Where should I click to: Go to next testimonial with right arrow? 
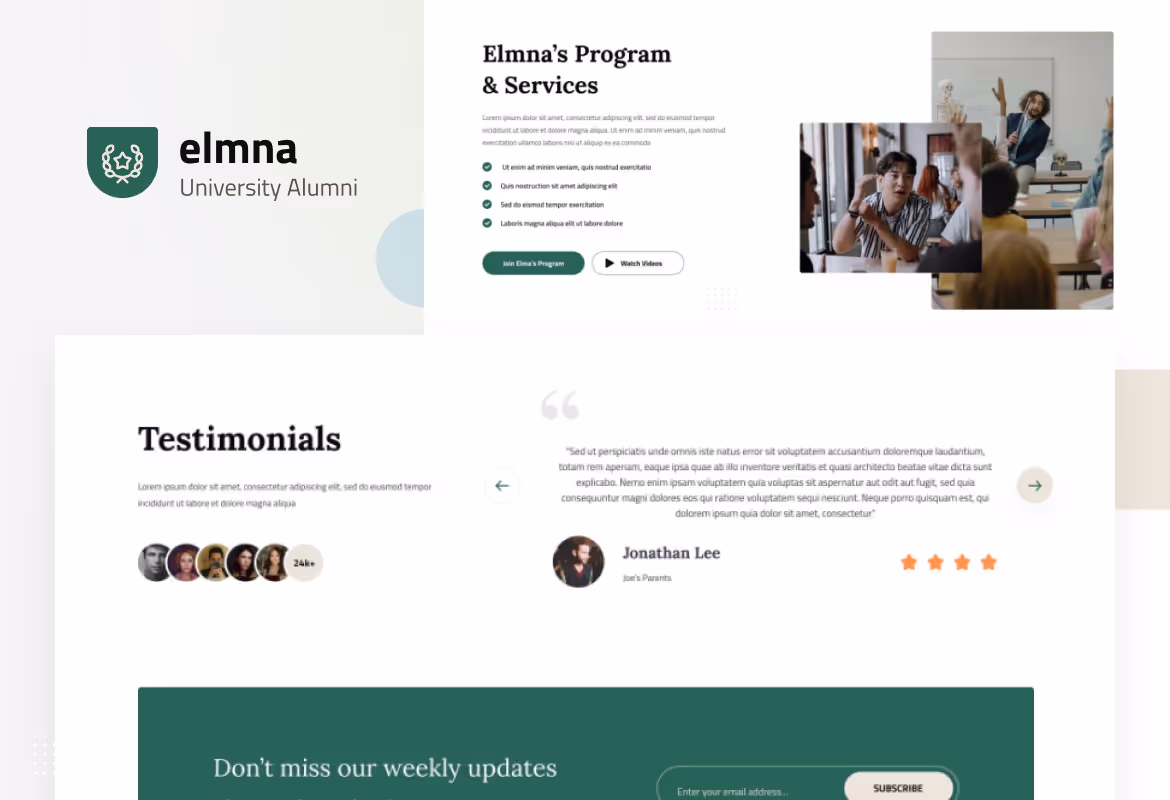coord(1035,486)
